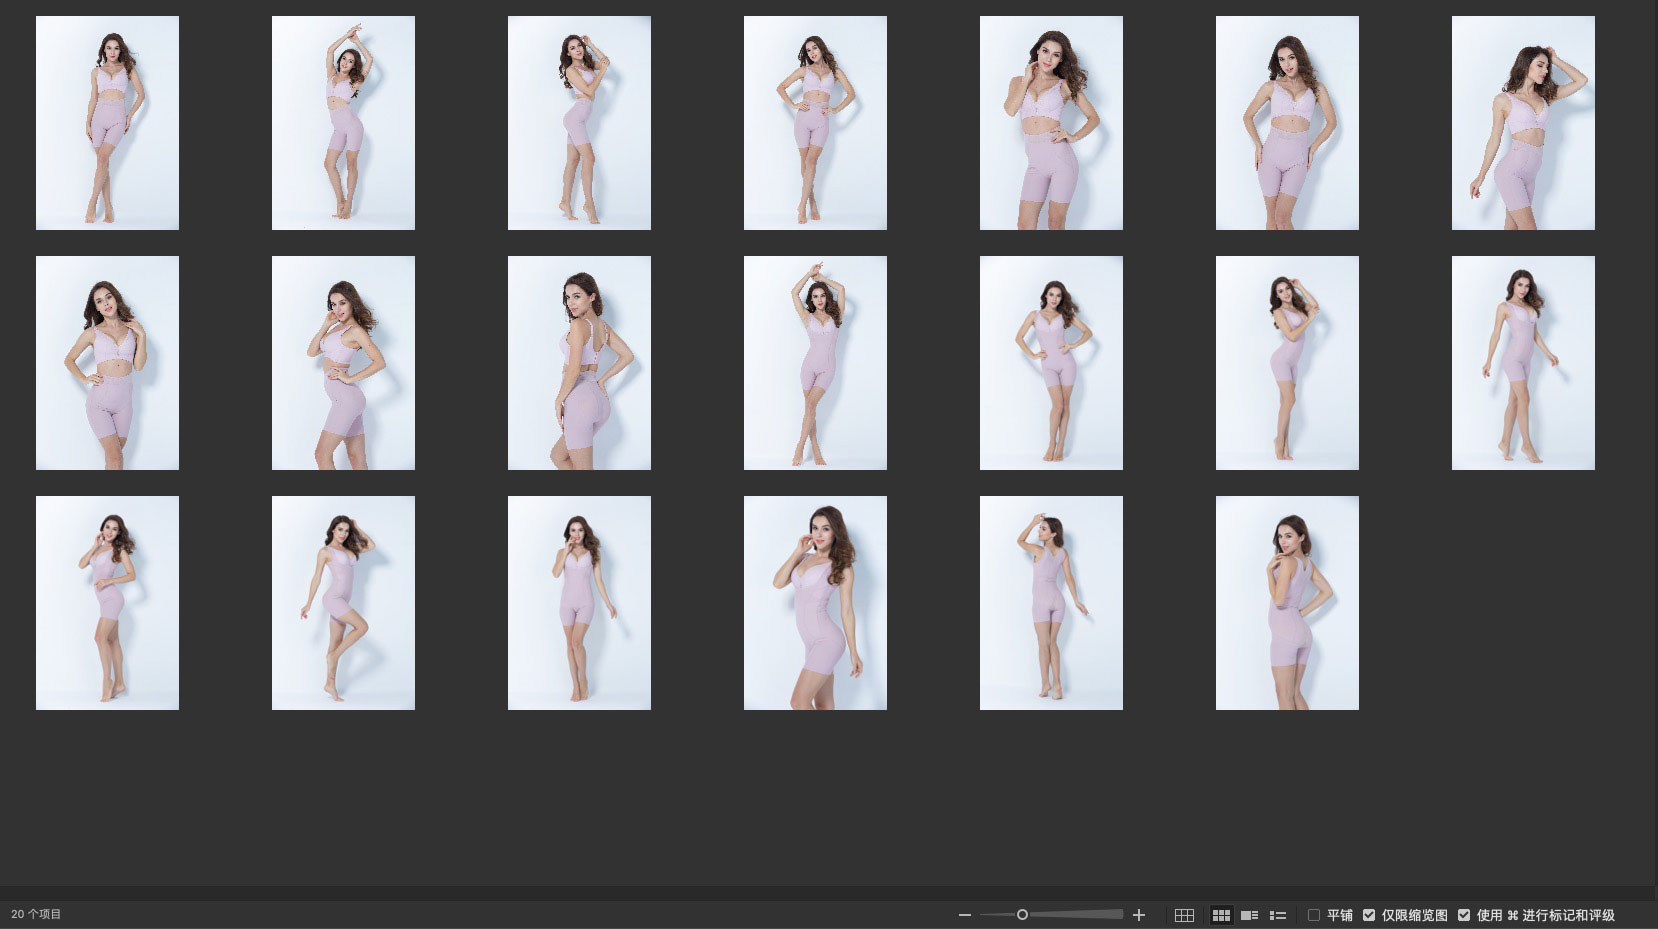Click the plus icon to enlarge thumbnails
The image size is (1658, 929).
pos(1138,915)
